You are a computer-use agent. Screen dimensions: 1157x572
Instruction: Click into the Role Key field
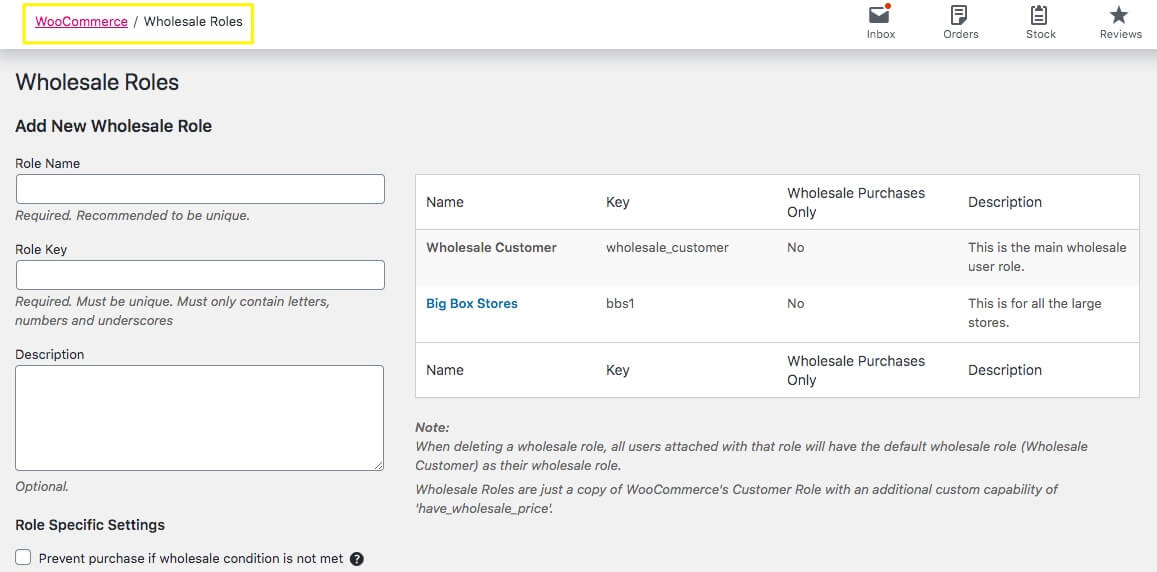tap(200, 275)
